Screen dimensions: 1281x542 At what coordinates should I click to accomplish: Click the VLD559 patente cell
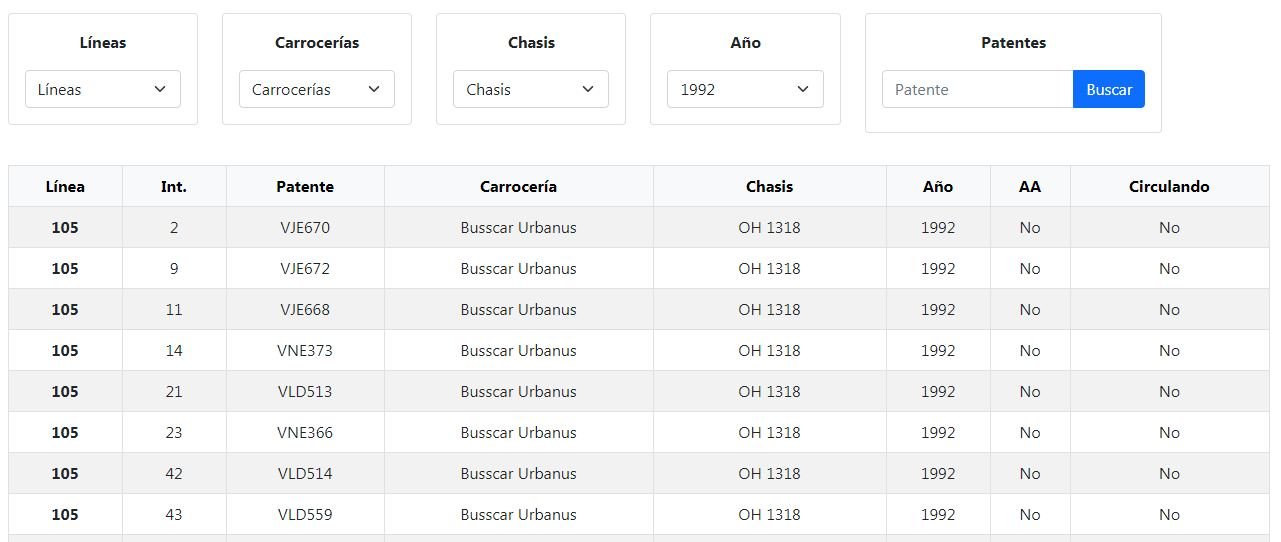[x=305, y=514]
